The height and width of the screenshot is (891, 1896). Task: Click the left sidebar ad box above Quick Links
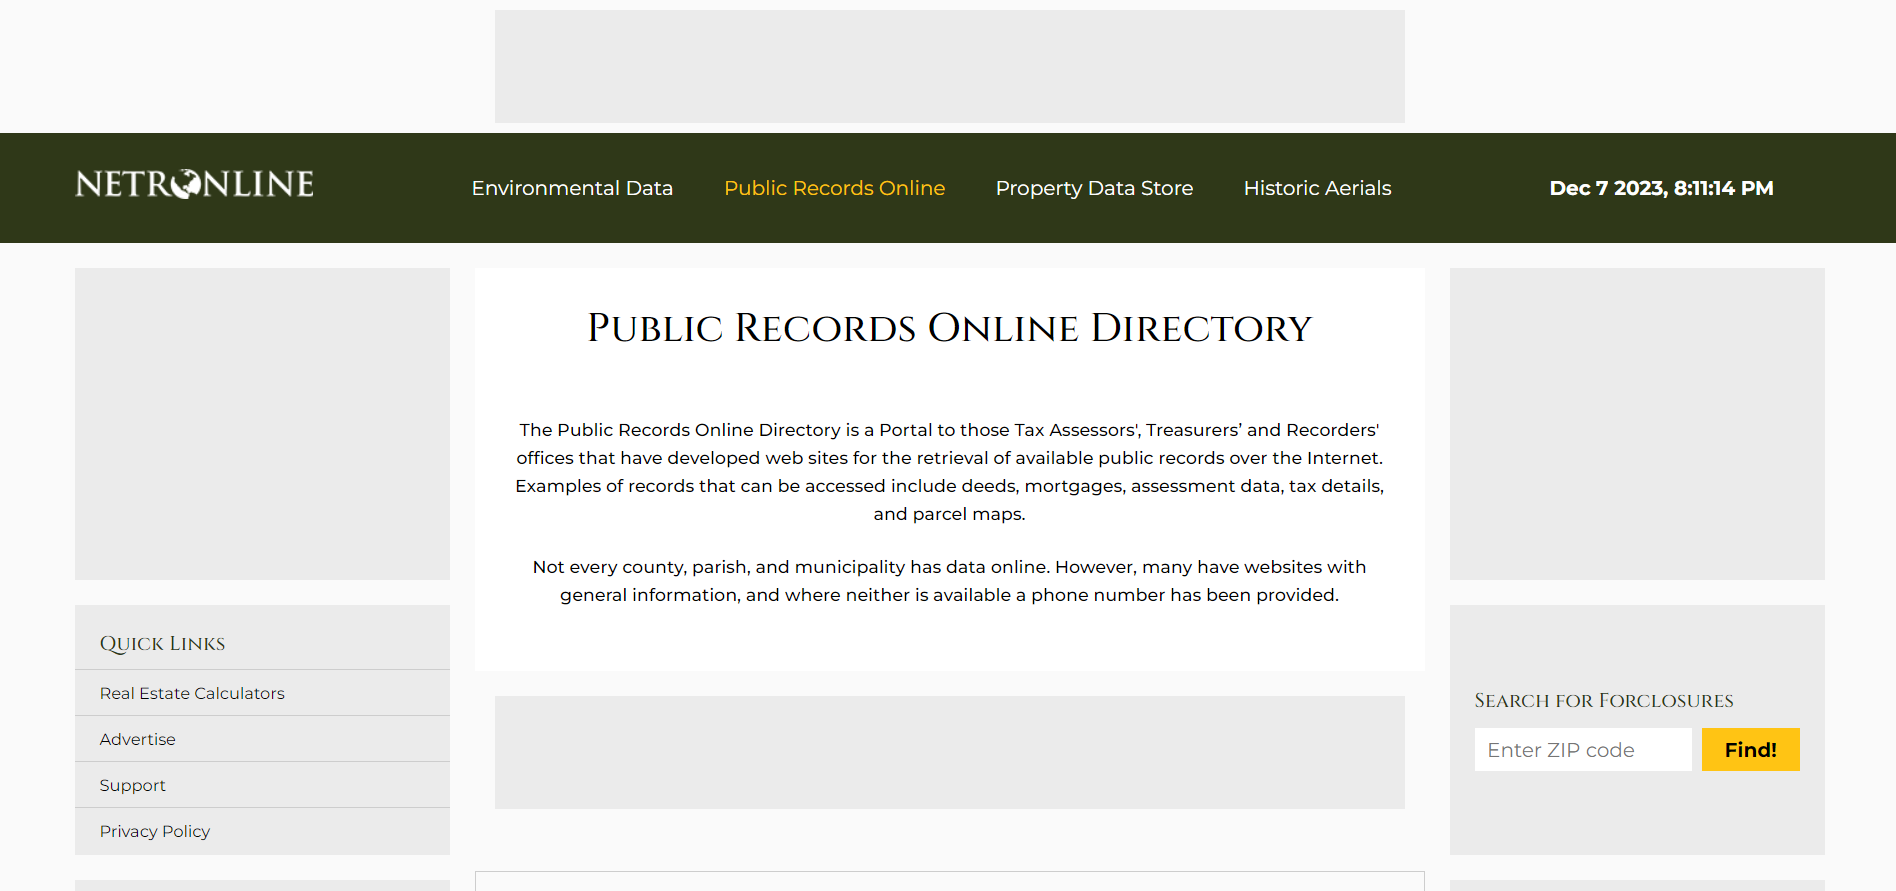pyautogui.click(x=262, y=423)
